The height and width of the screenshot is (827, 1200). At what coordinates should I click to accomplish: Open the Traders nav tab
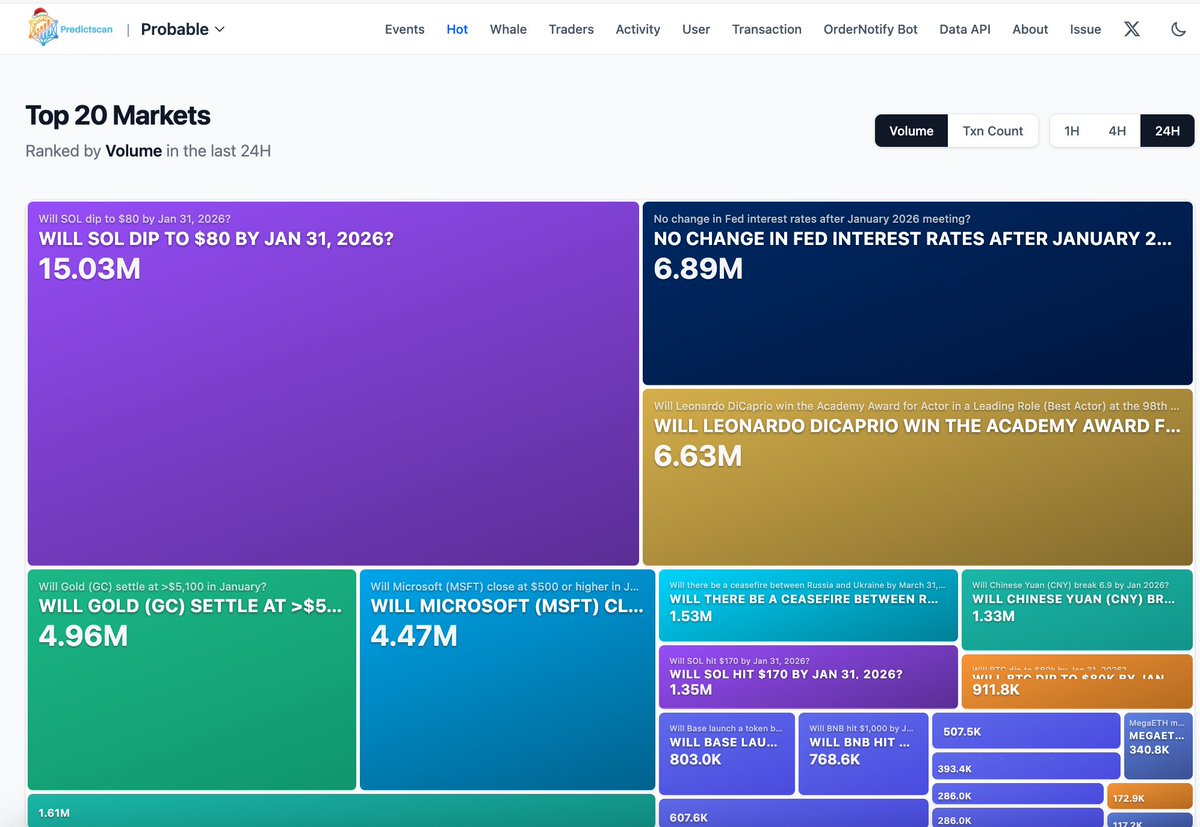tap(571, 29)
